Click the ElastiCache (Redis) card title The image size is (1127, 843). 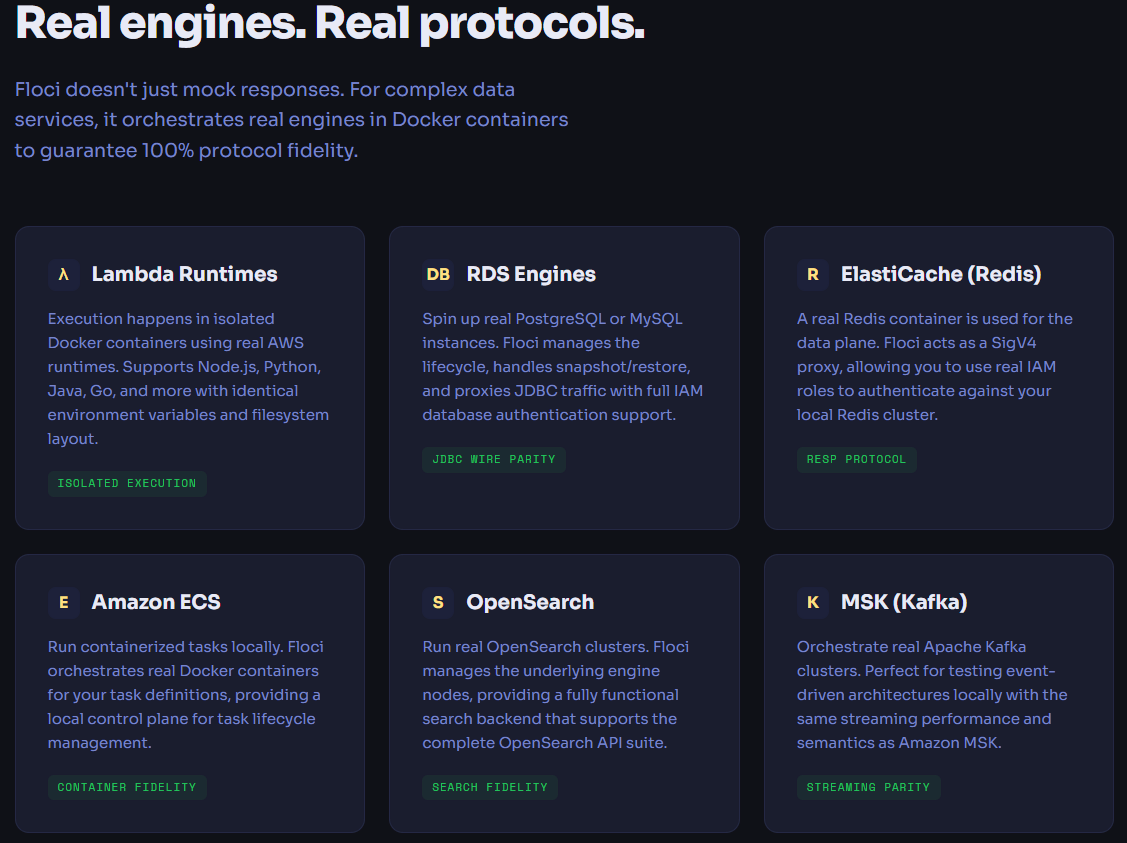(x=941, y=275)
